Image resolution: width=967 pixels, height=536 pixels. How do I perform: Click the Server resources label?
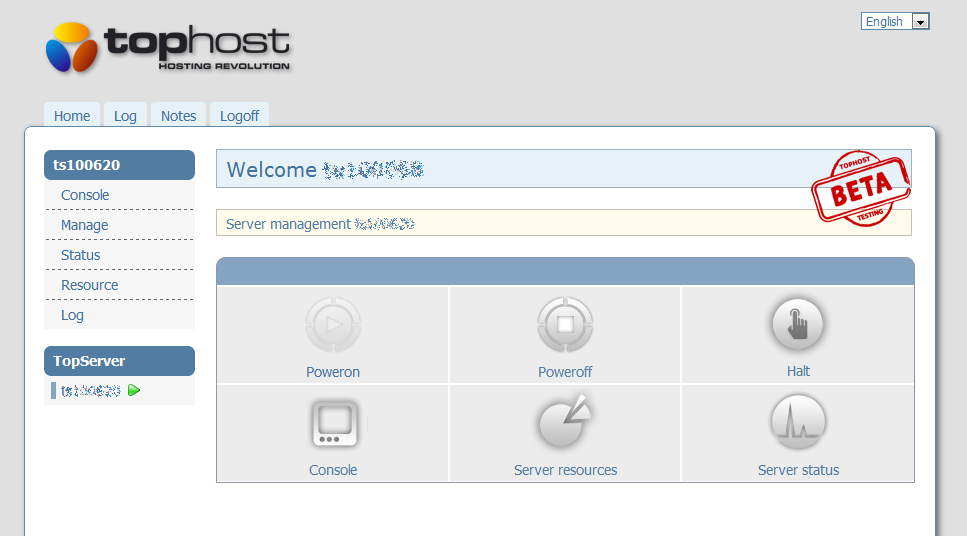[566, 470]
